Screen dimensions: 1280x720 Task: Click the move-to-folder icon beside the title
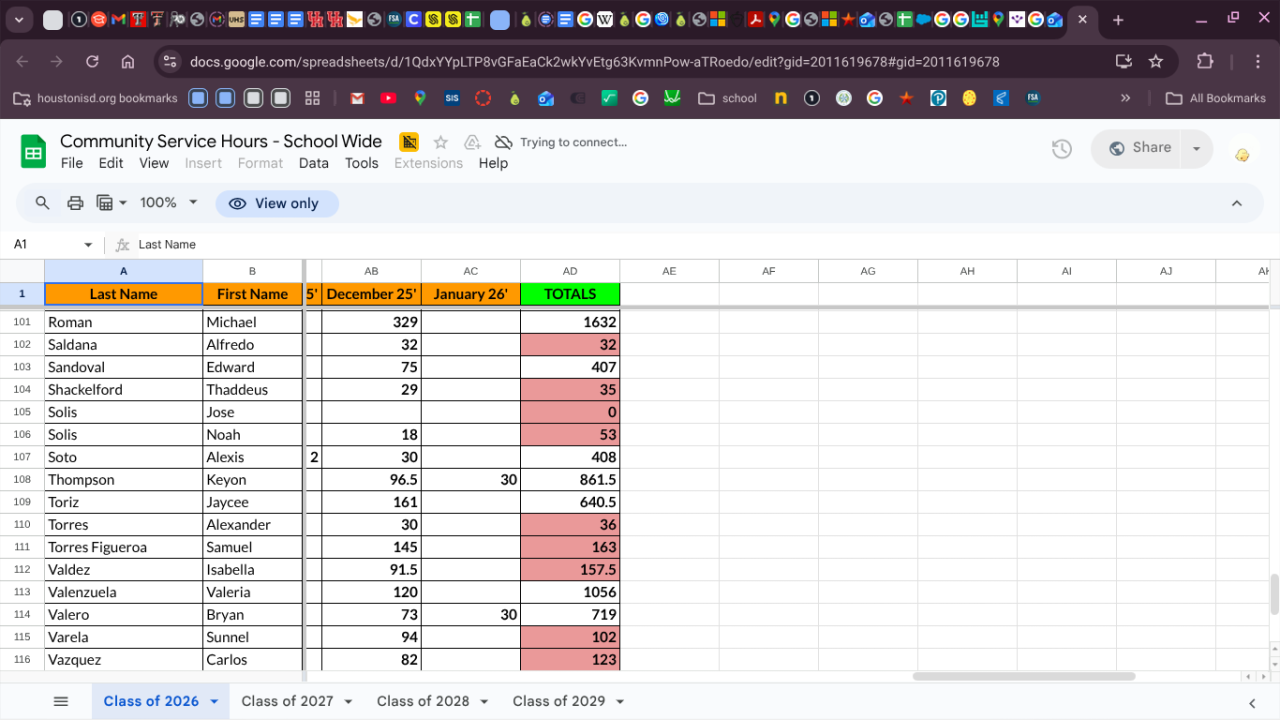473,142
